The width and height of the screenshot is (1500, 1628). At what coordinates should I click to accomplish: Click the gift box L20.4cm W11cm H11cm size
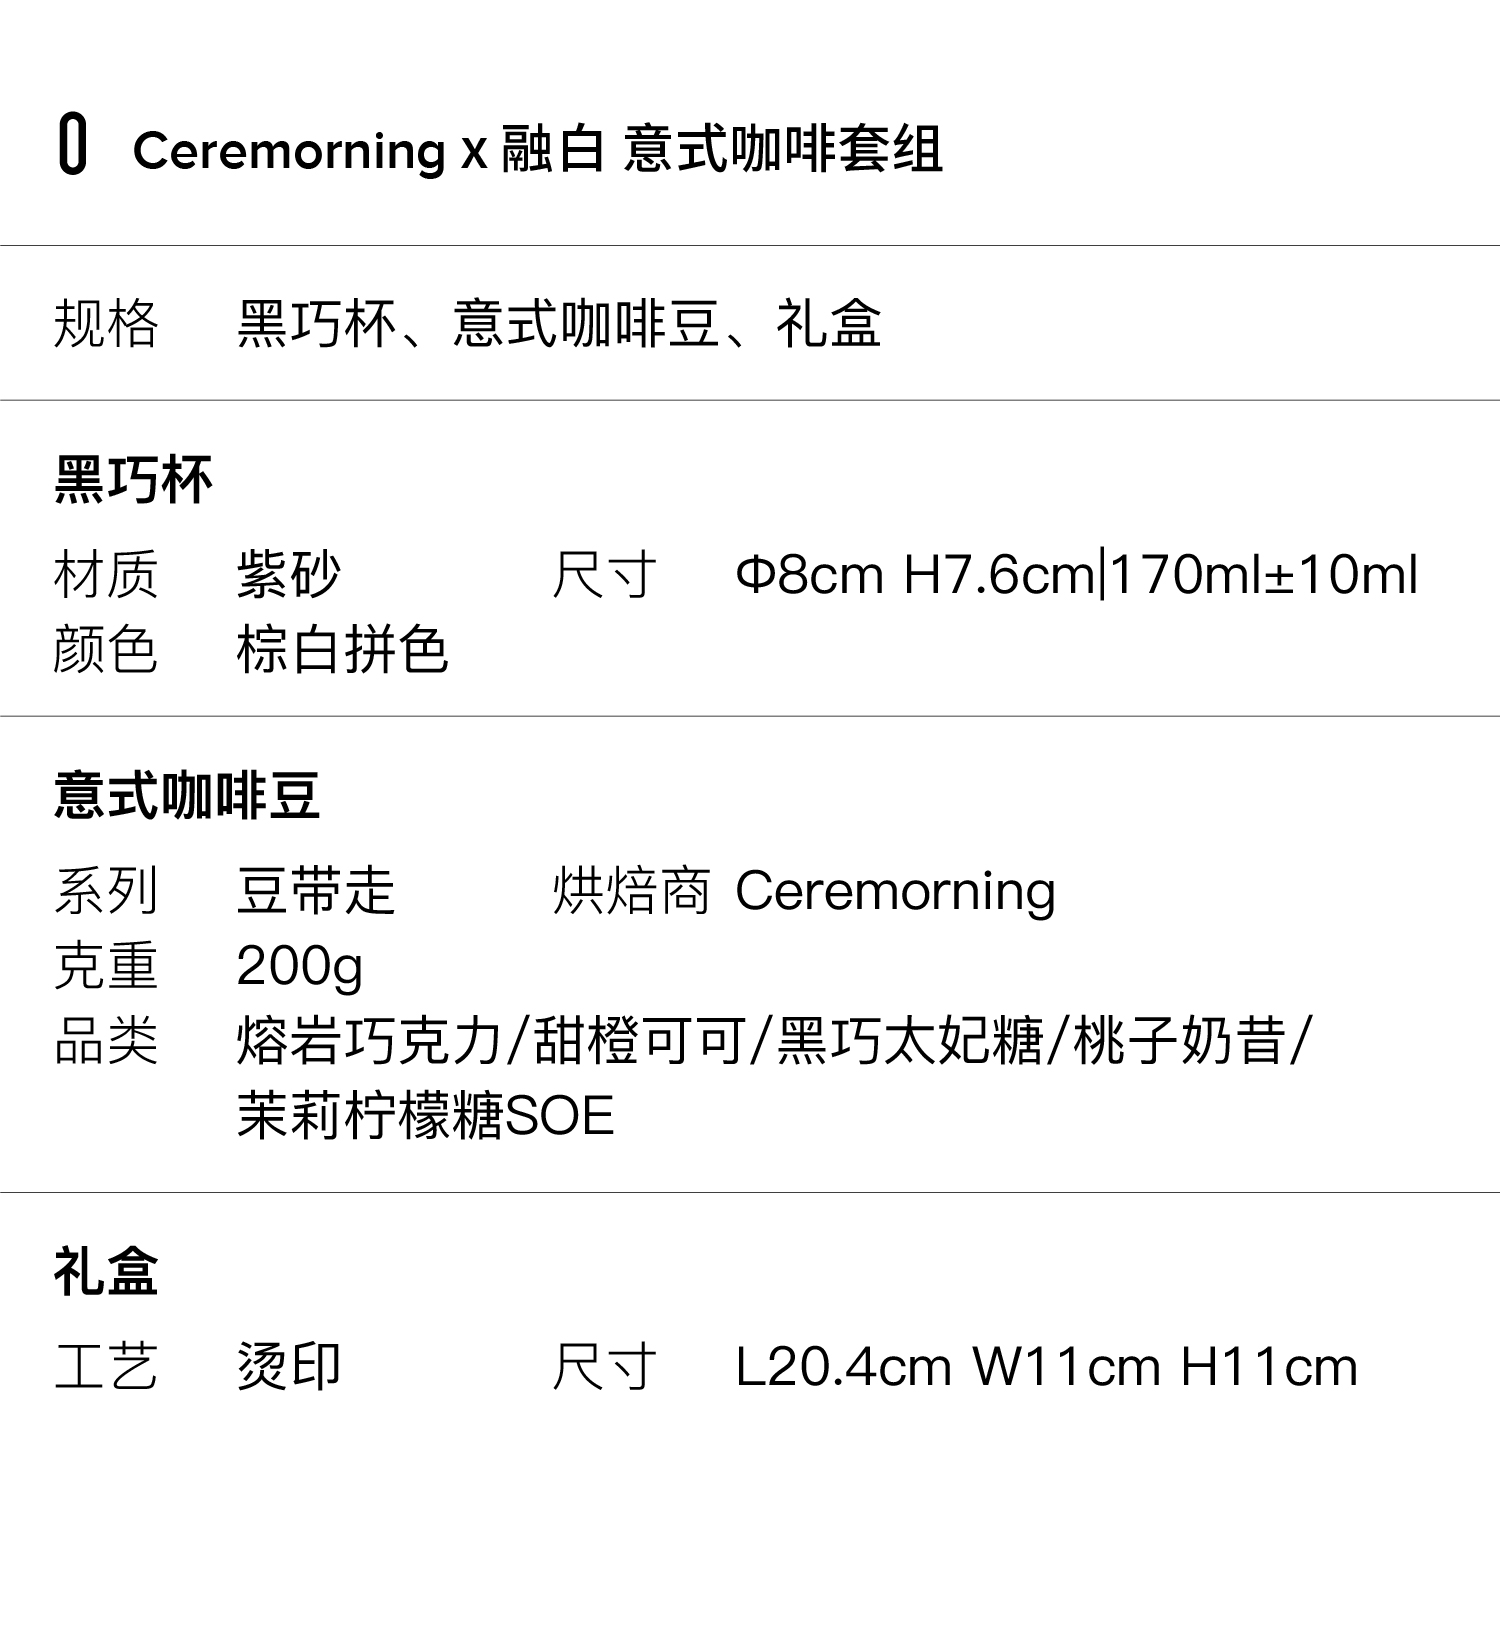pos(1046,1367)
